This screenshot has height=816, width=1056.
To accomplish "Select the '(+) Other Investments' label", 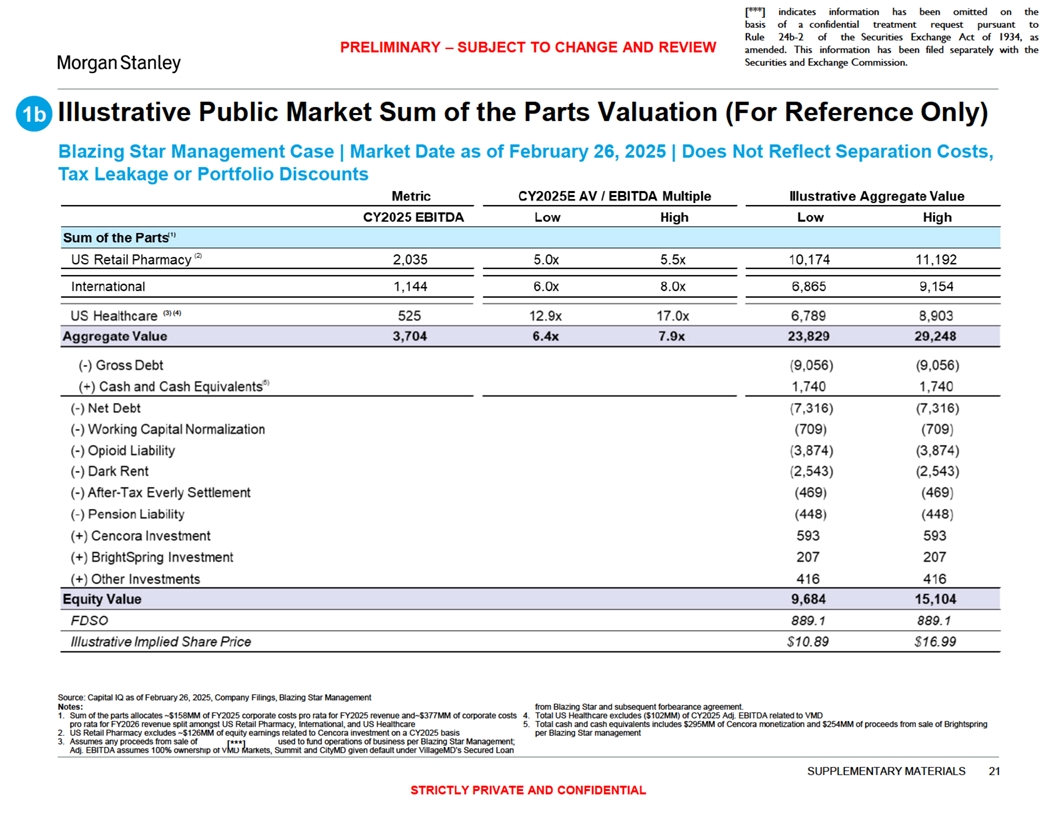I will 135,579.
